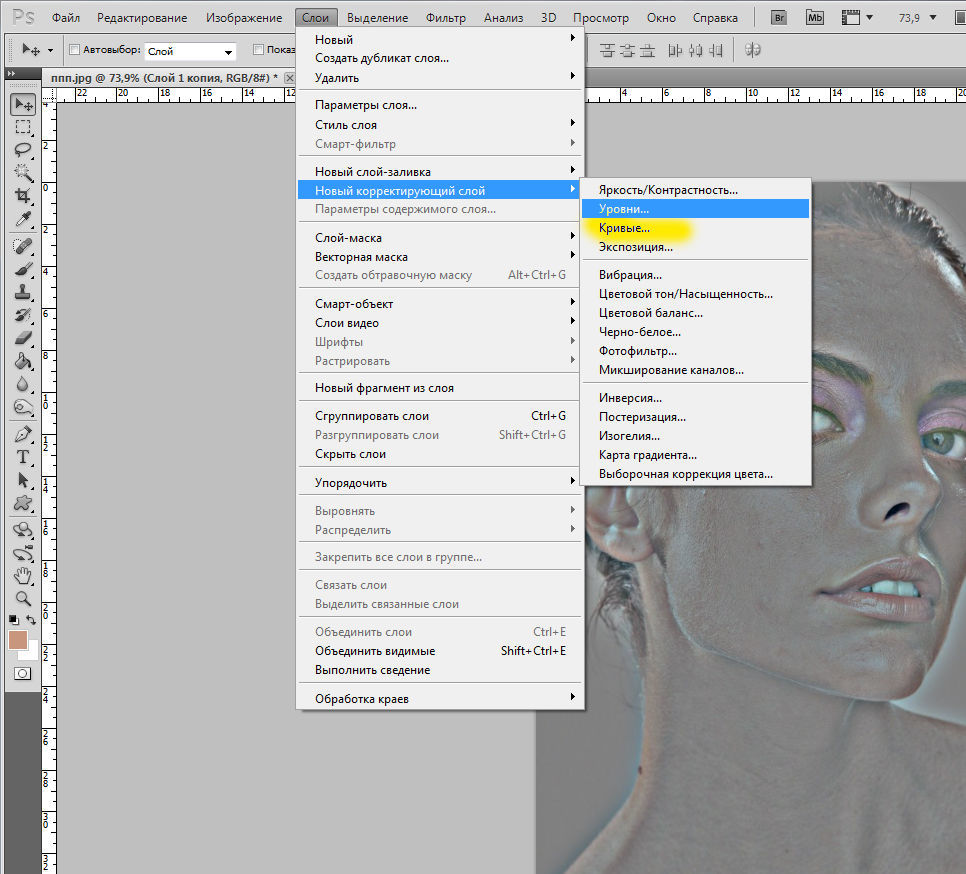Viewport: 966px width, 874px height.
Task: Select the Pen tool
Action: [x=23, y=434]
